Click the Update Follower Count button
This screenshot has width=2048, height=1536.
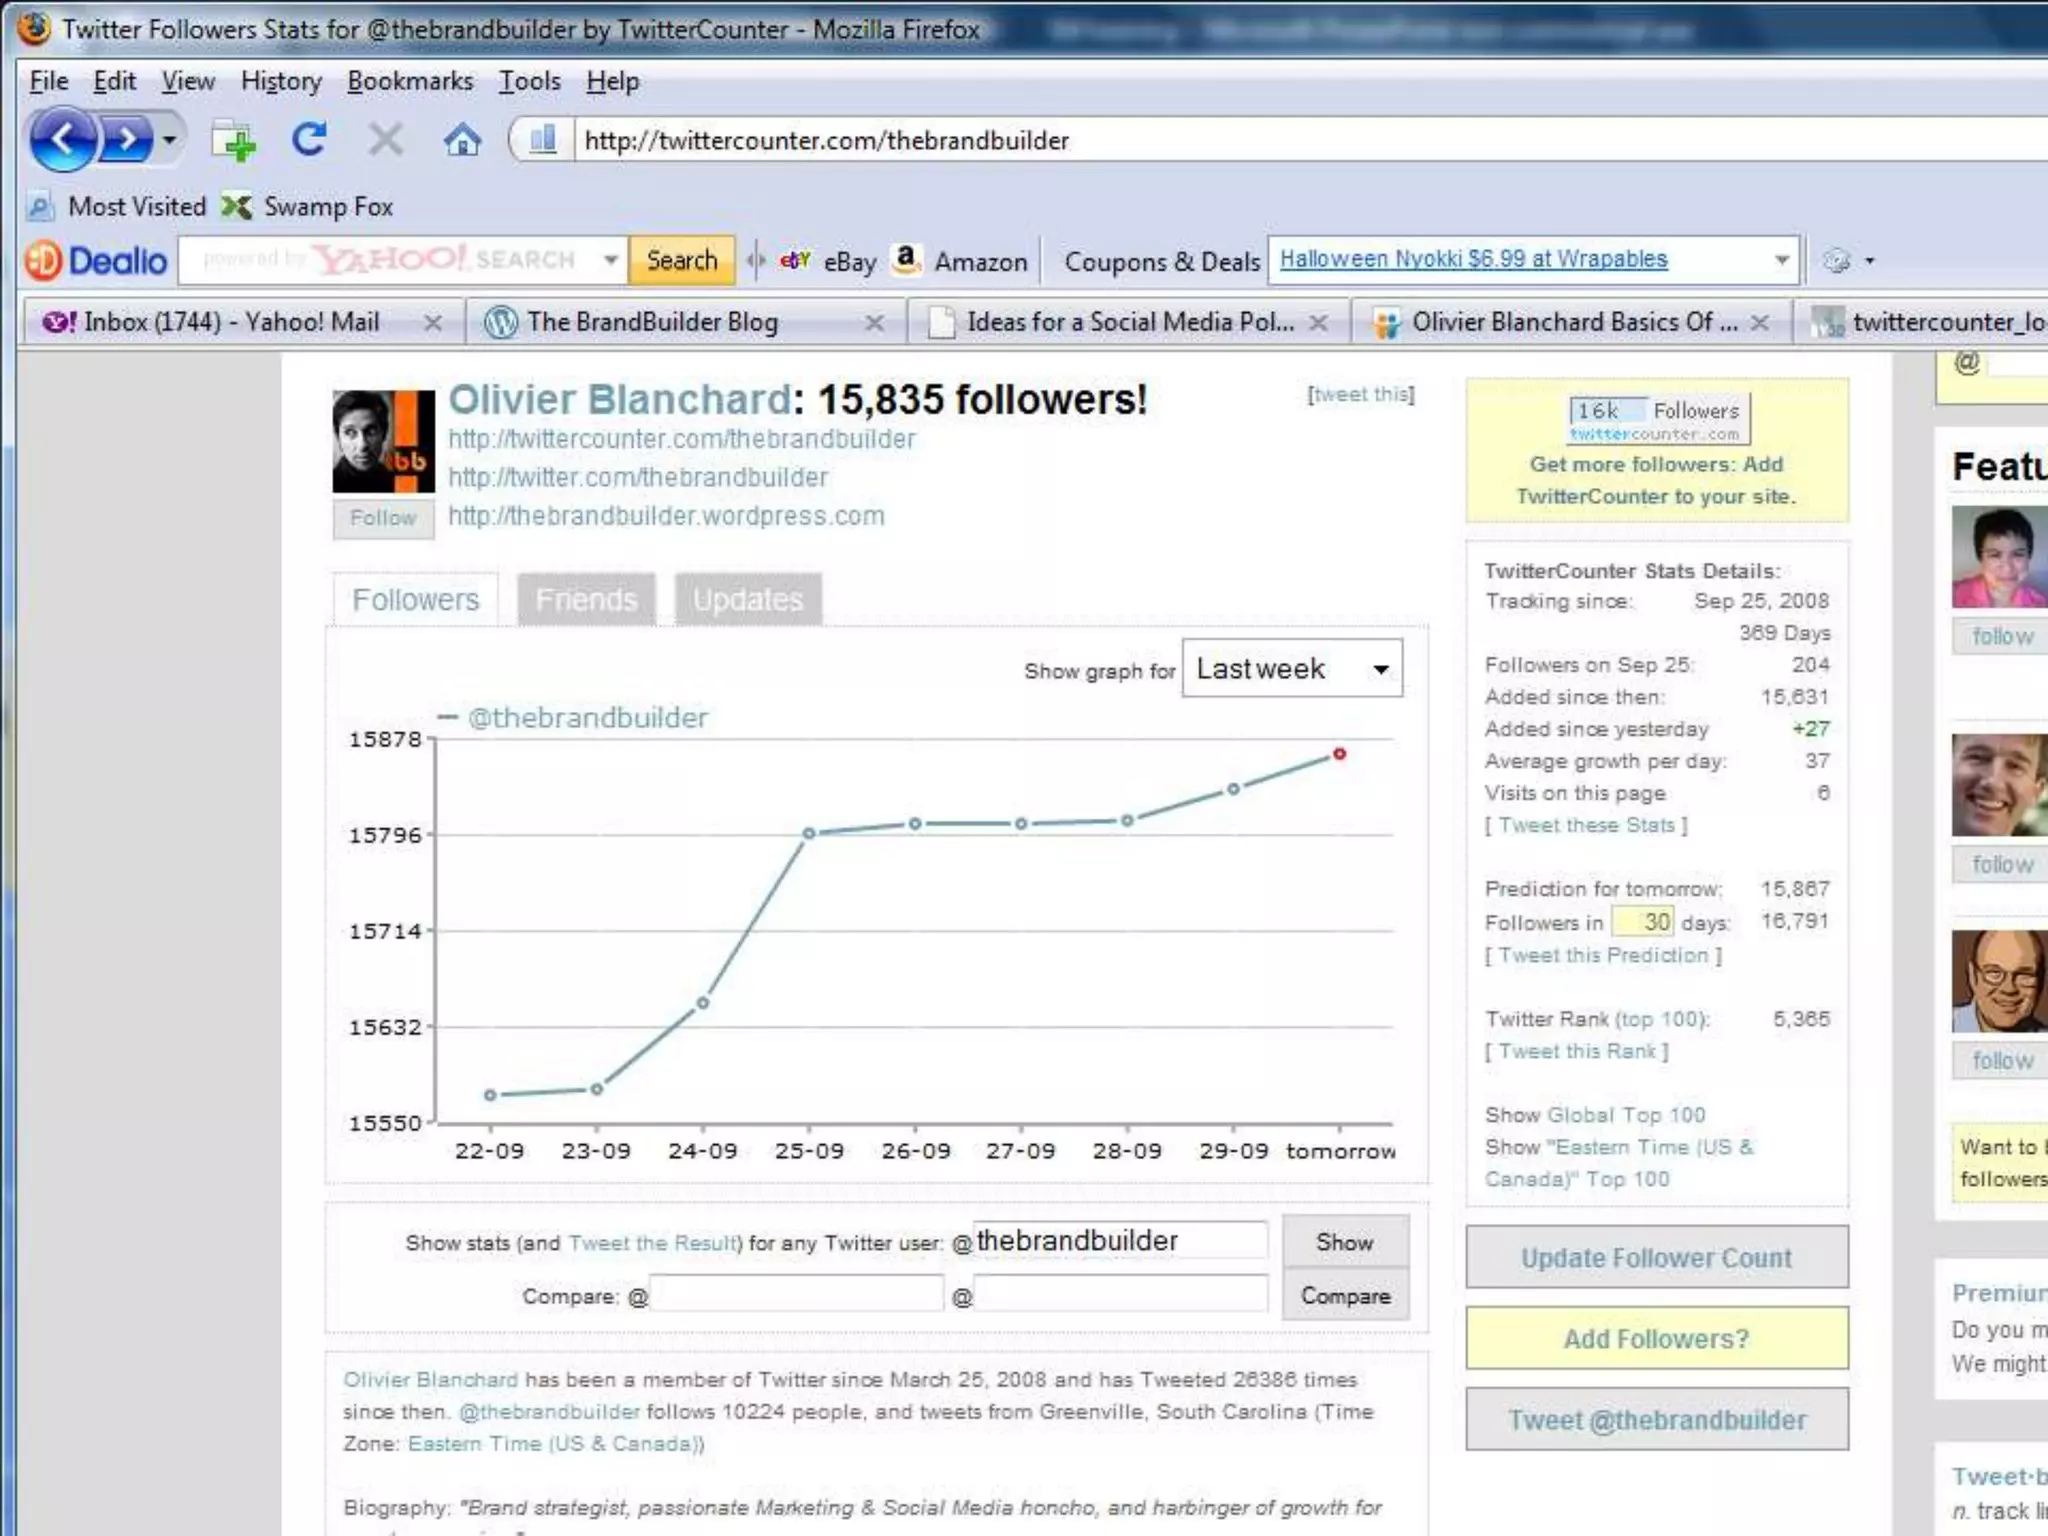[x=1656, y=1257]
